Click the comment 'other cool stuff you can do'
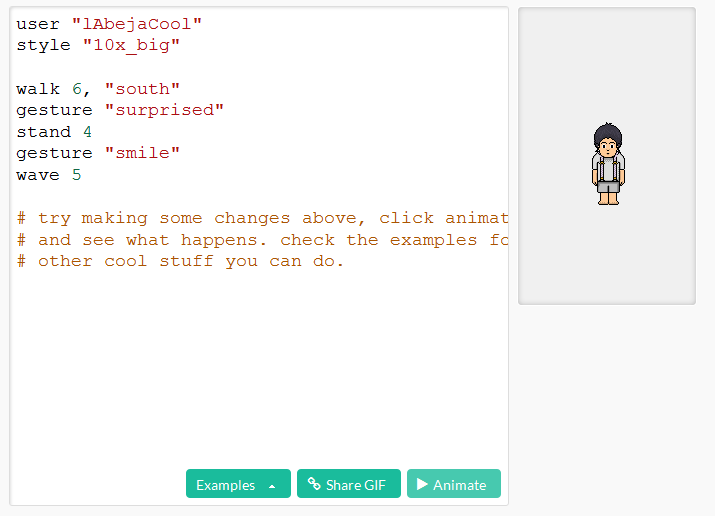 click(x=180, y=261)
